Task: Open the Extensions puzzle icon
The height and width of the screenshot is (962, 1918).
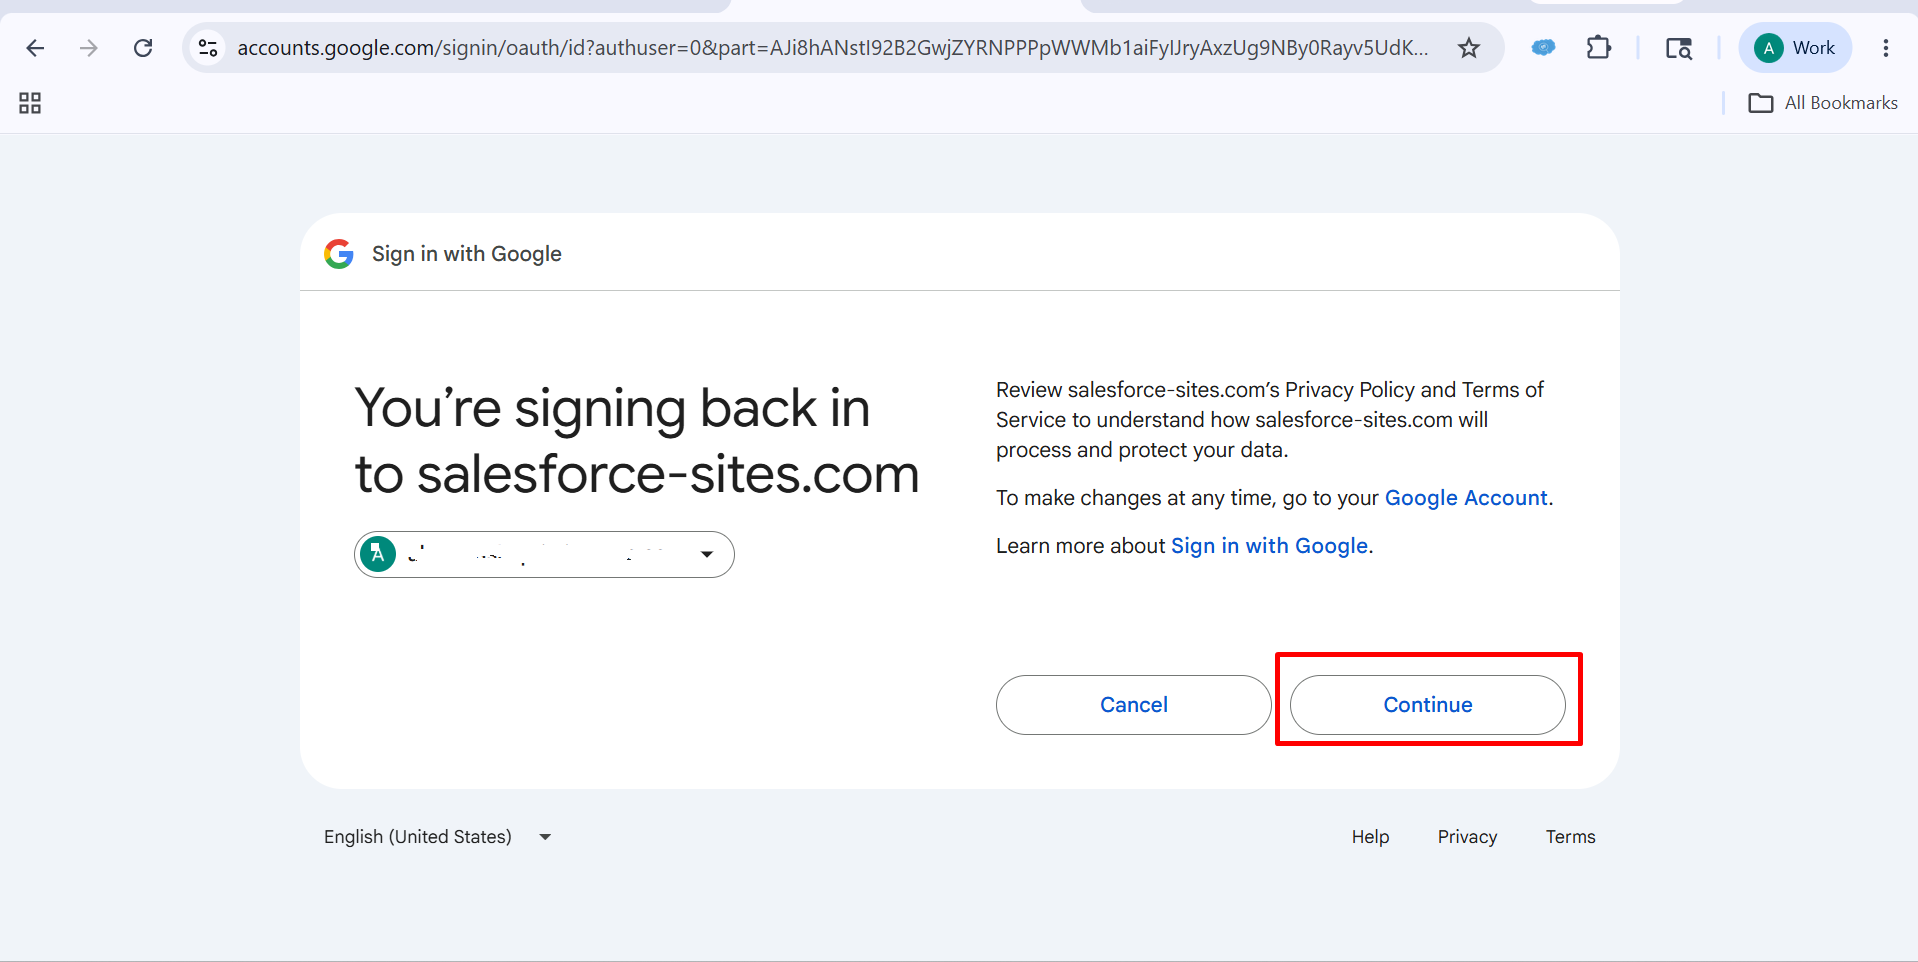Action: tap(1598, 48)
